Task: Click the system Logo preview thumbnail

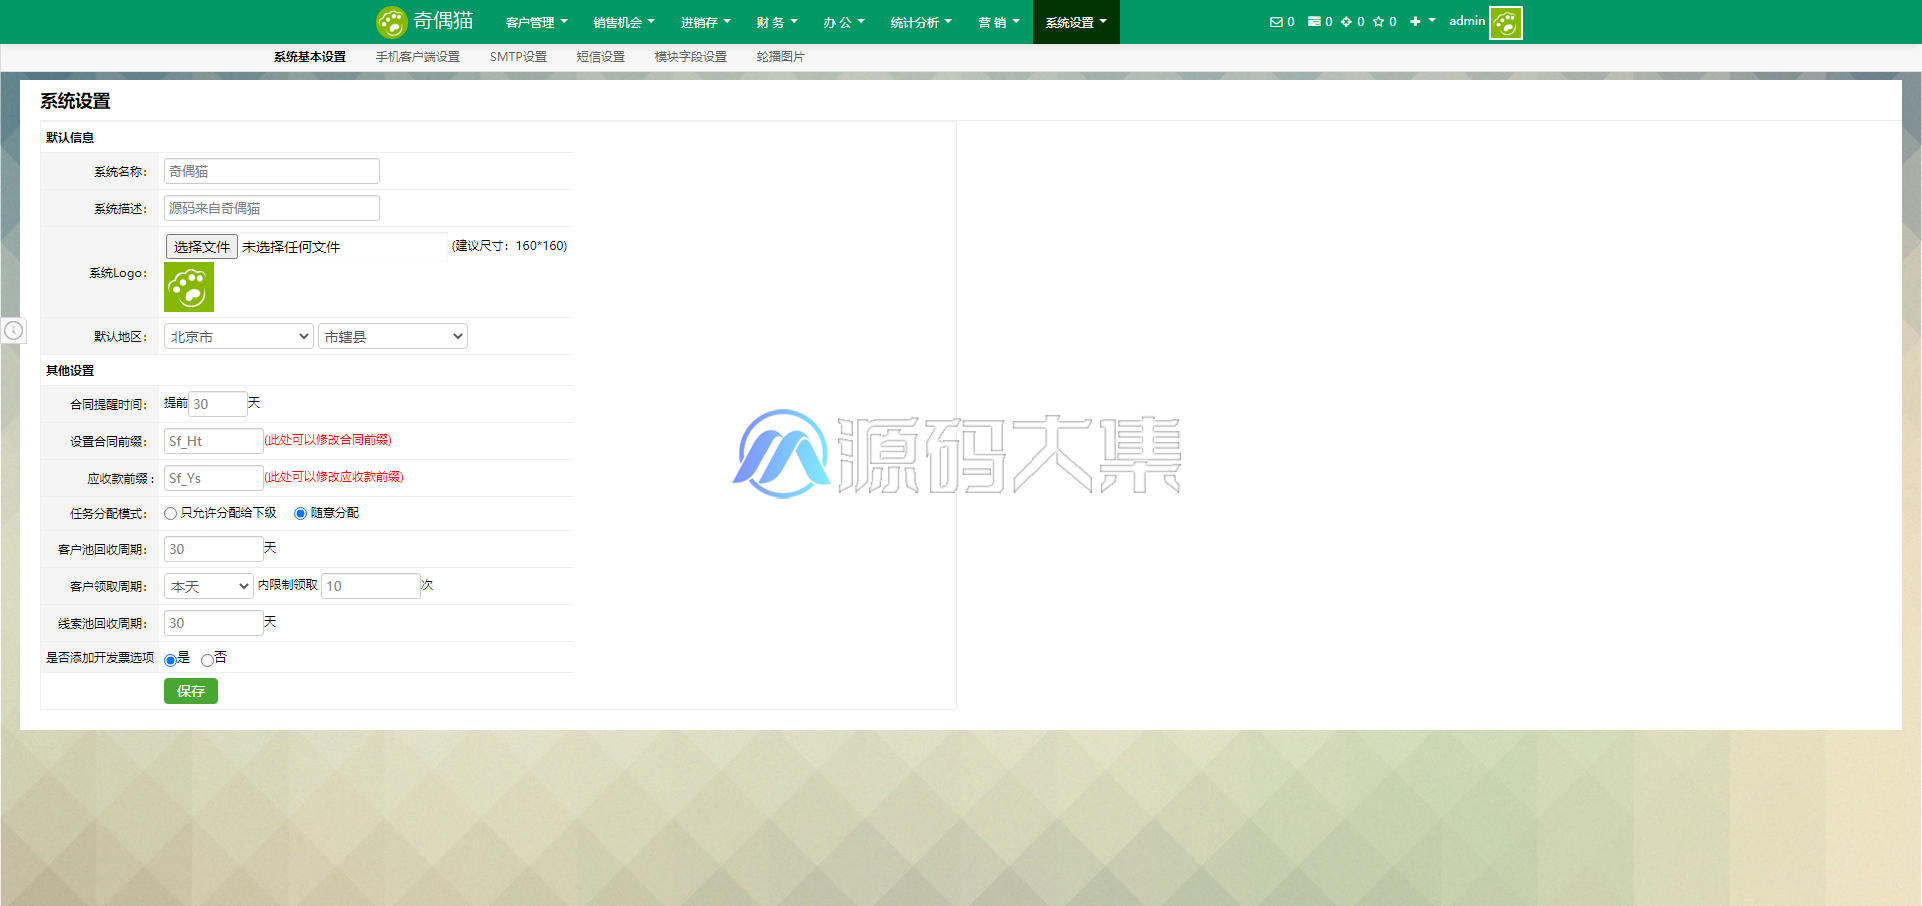Action: [189, 287]
